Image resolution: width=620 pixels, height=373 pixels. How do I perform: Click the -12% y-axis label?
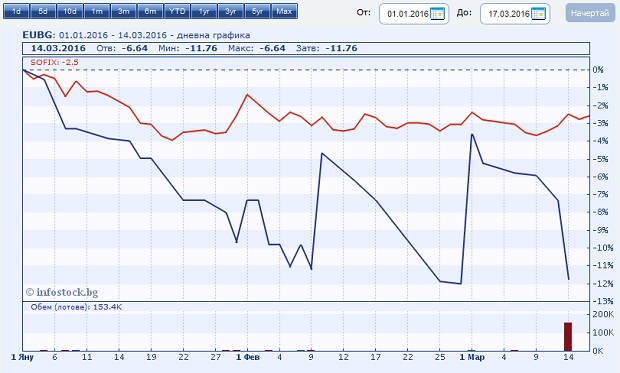(x=603, y=284)
